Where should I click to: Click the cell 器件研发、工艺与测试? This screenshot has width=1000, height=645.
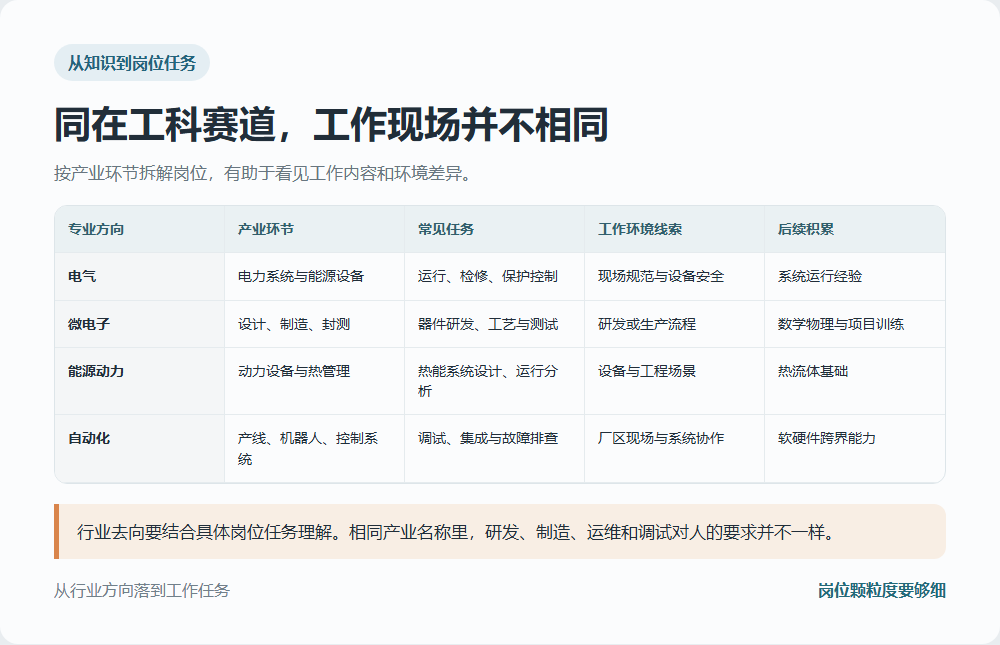(x=494, y=324)
